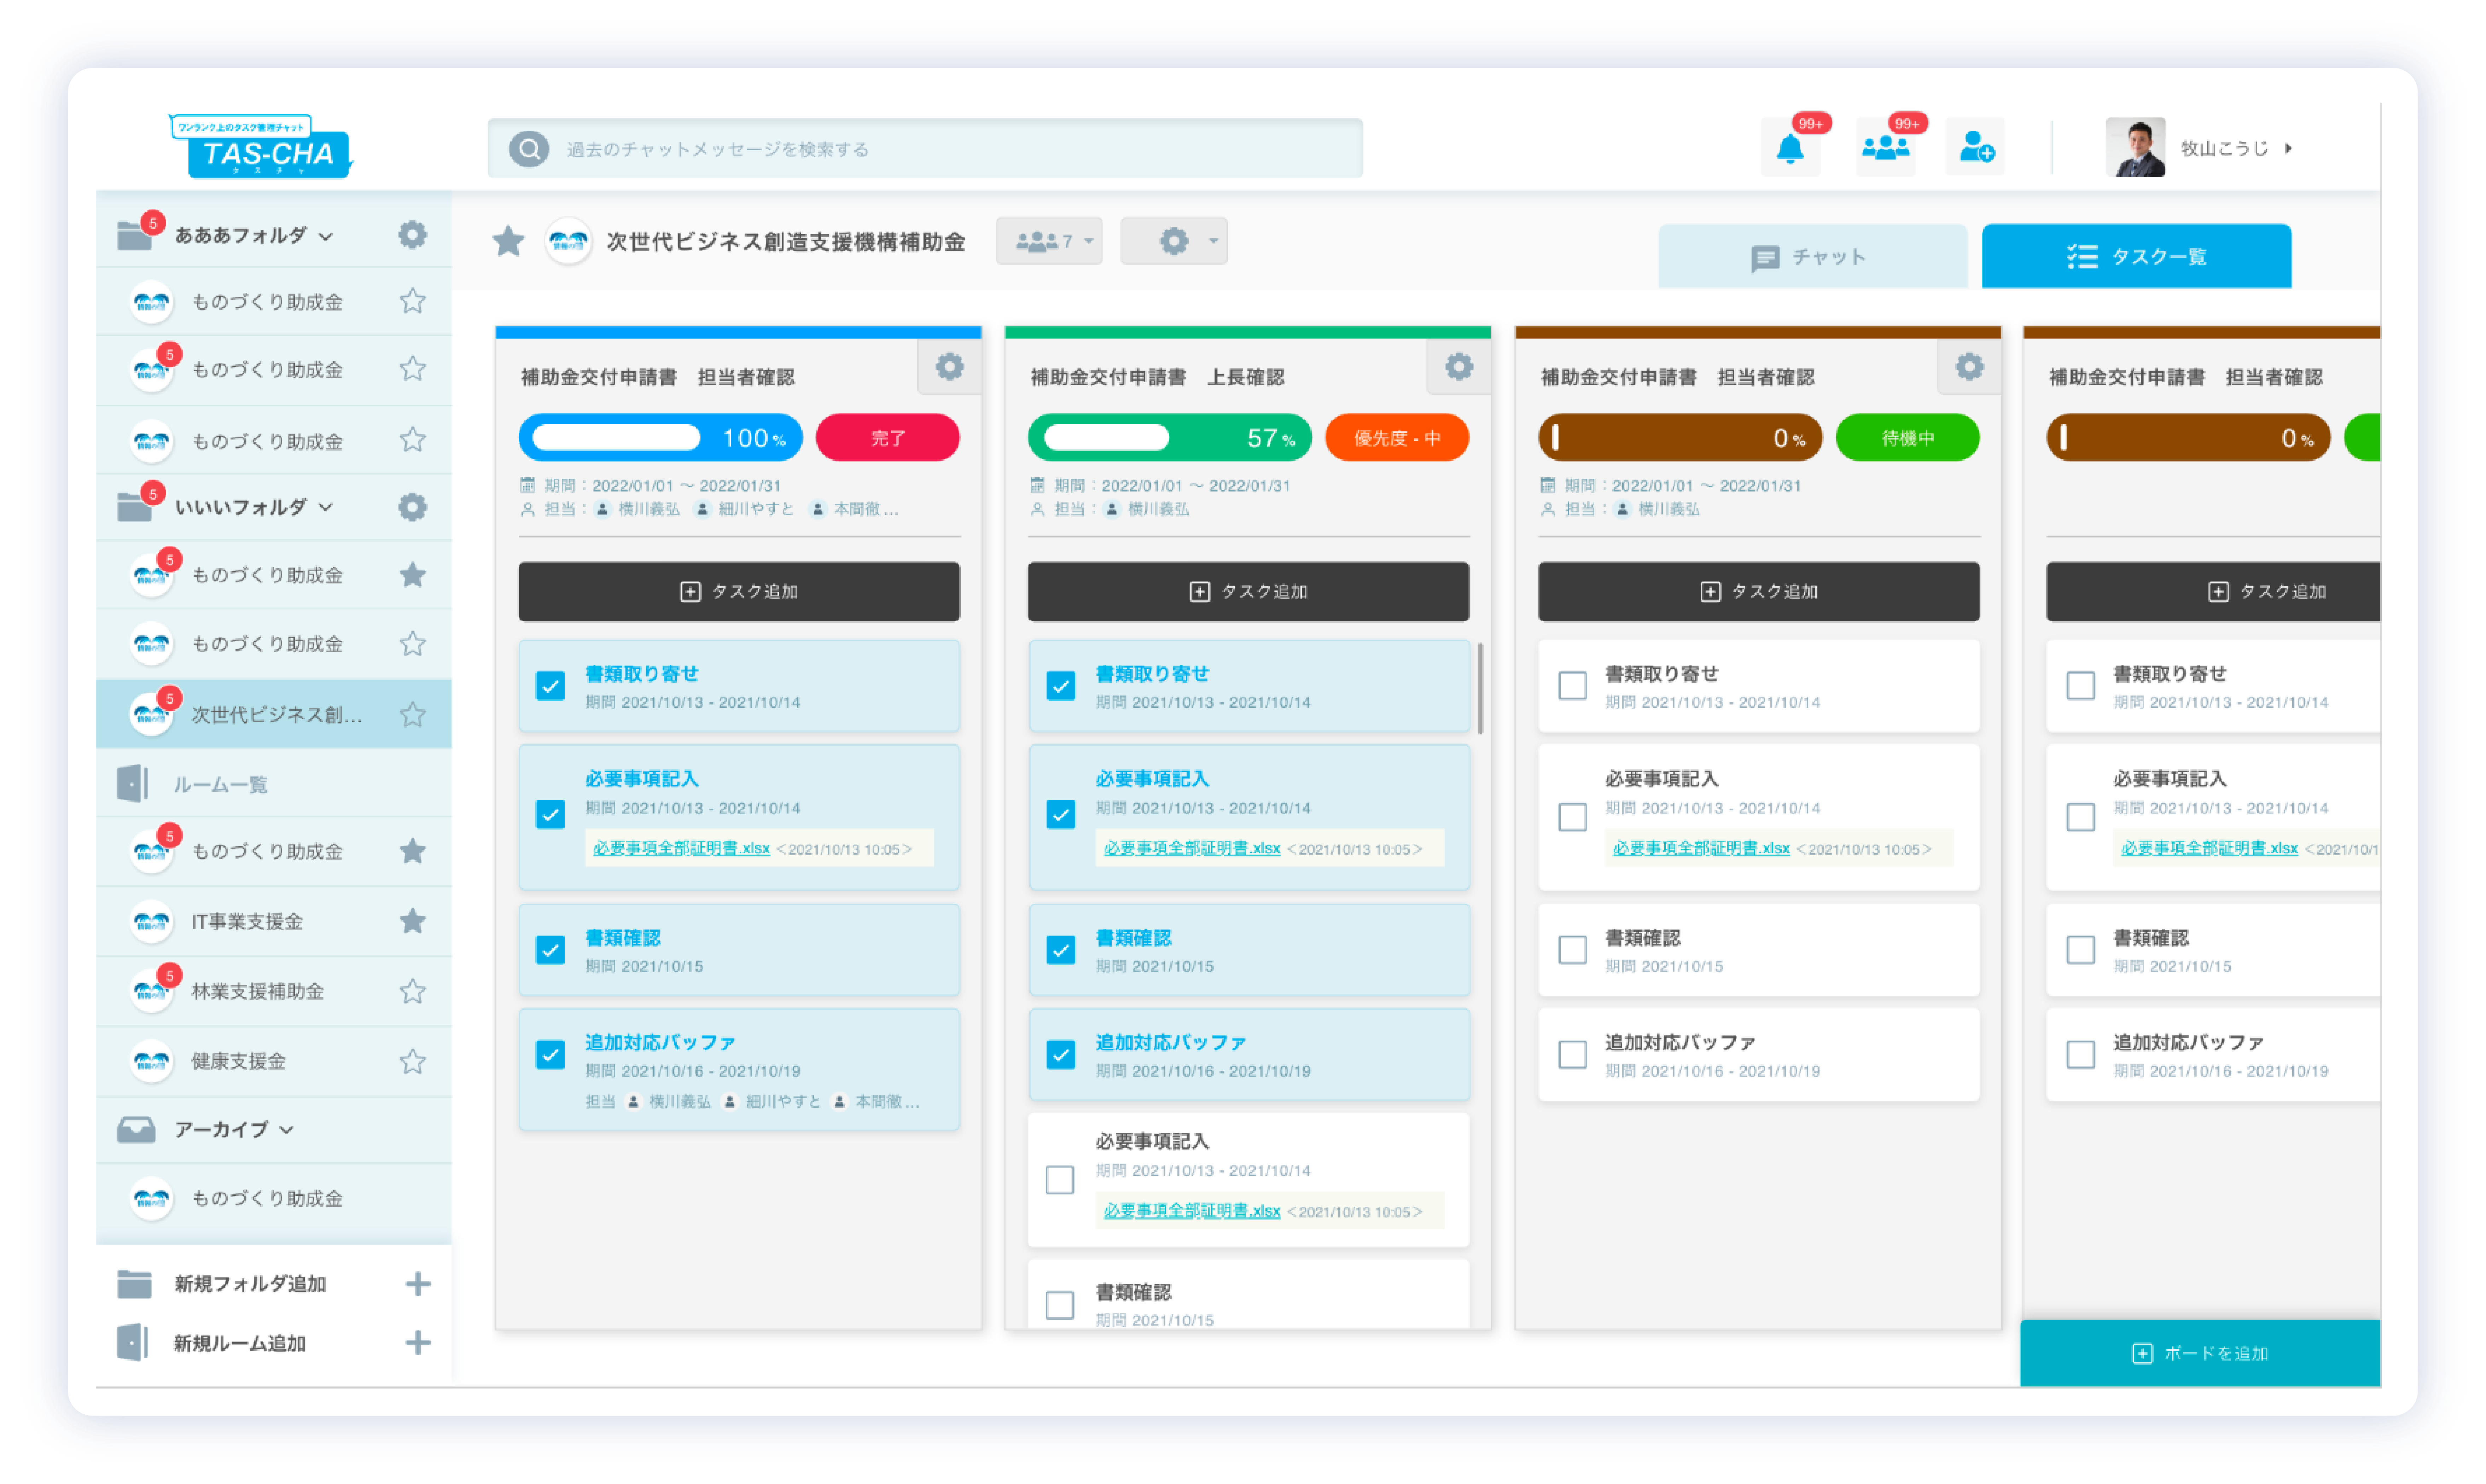The height and width of the screenshot is (1484, 2486).
Task: Check the unchecked 必要事項記入 in 上長確認 board
Action: [x=1060, y=1180]
